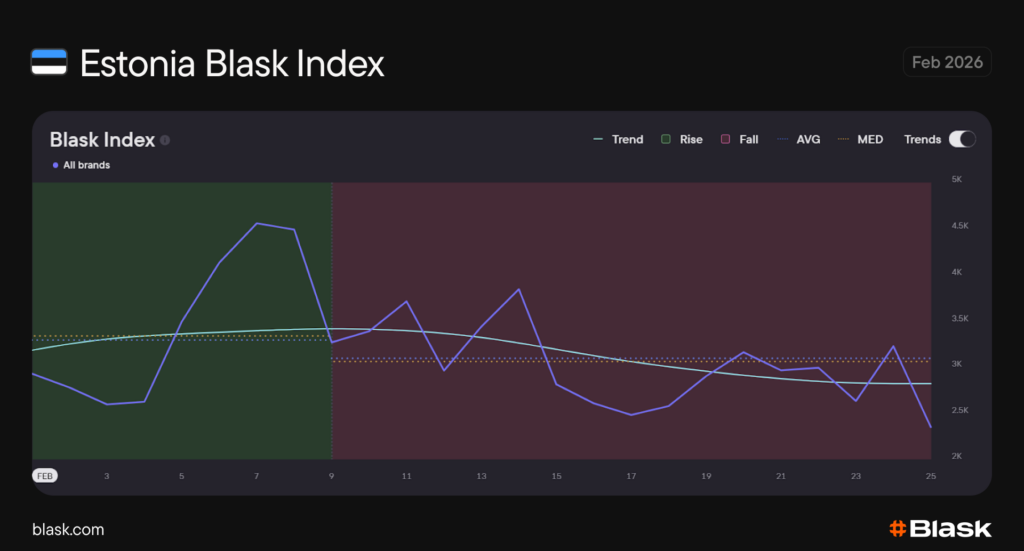Click the Estonia flag icon
This screenshot has width=1024, height=551.
click(49, 63)
